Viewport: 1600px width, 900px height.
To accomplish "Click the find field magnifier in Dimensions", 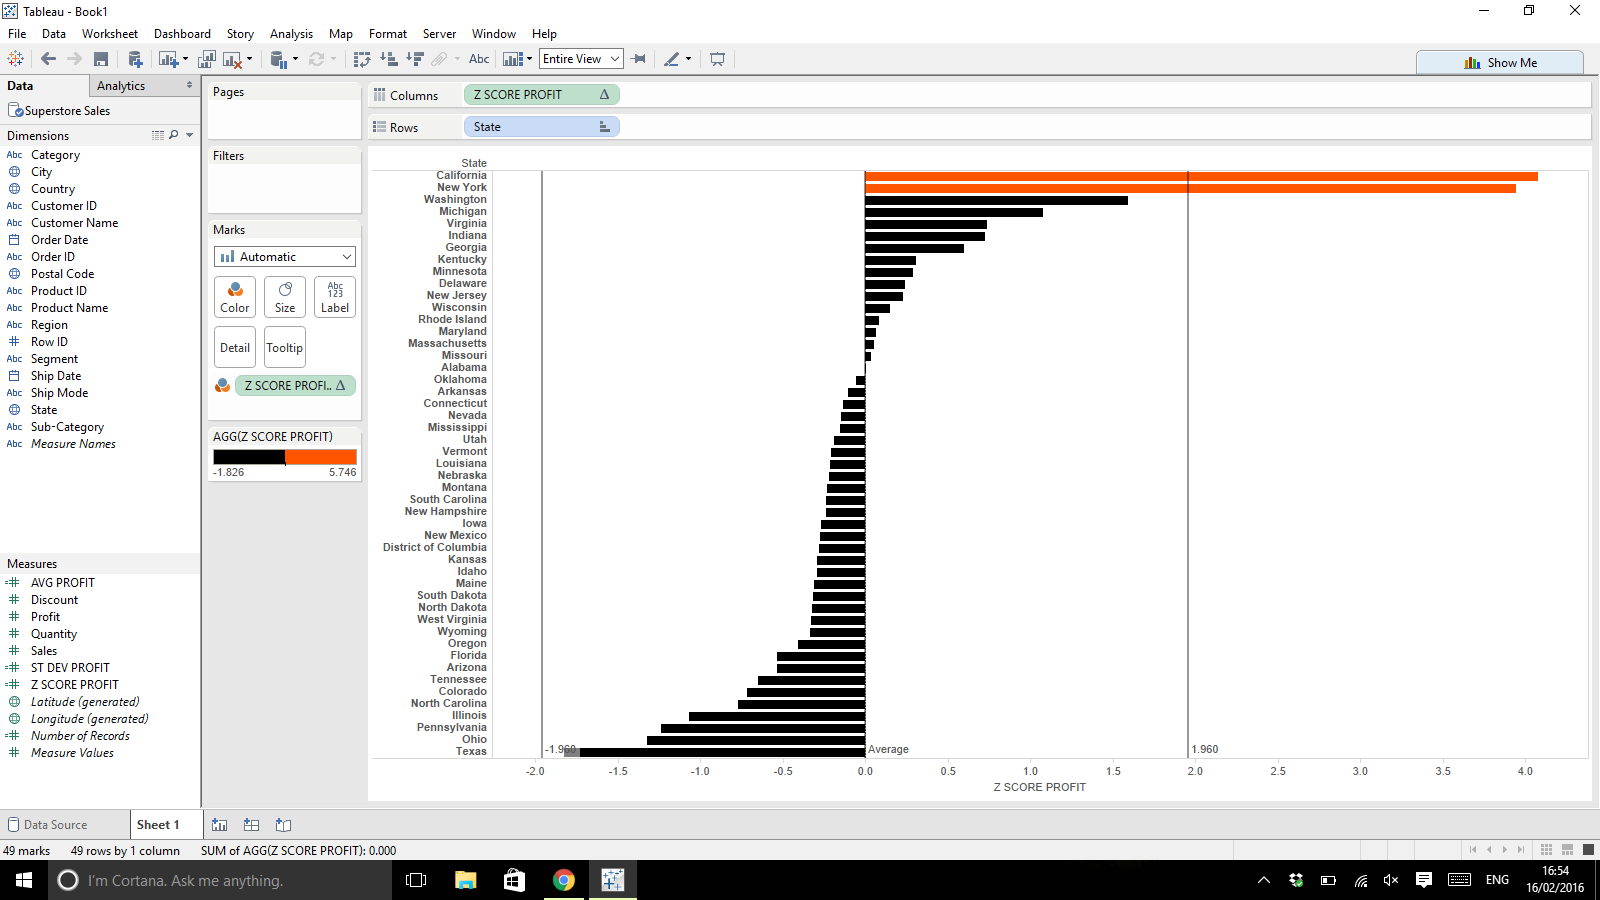I will point(174,135).
